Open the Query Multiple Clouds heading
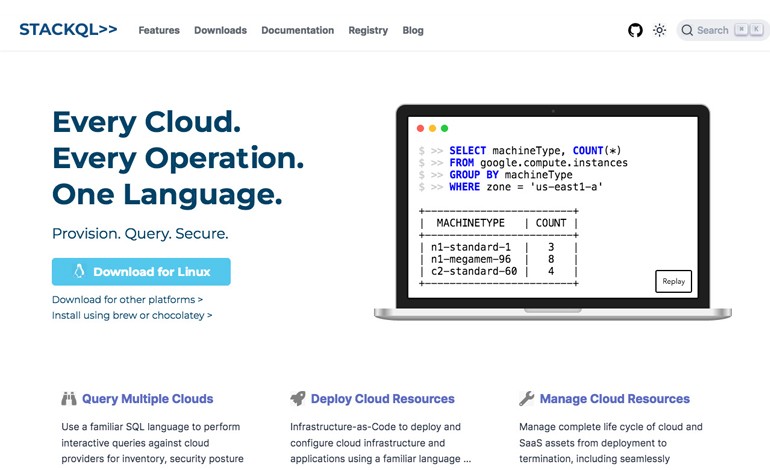The height and width of the screenshot is (470, 770). (147, 399)
